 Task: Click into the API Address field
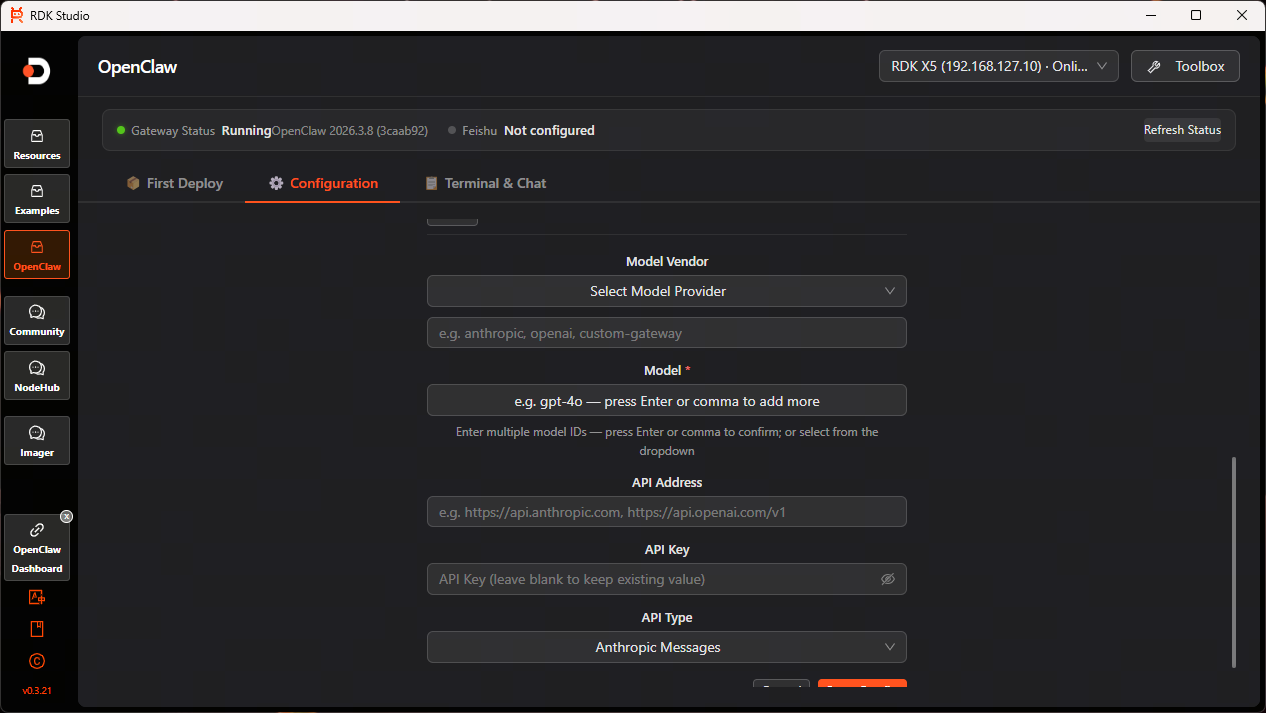(667, 512)
